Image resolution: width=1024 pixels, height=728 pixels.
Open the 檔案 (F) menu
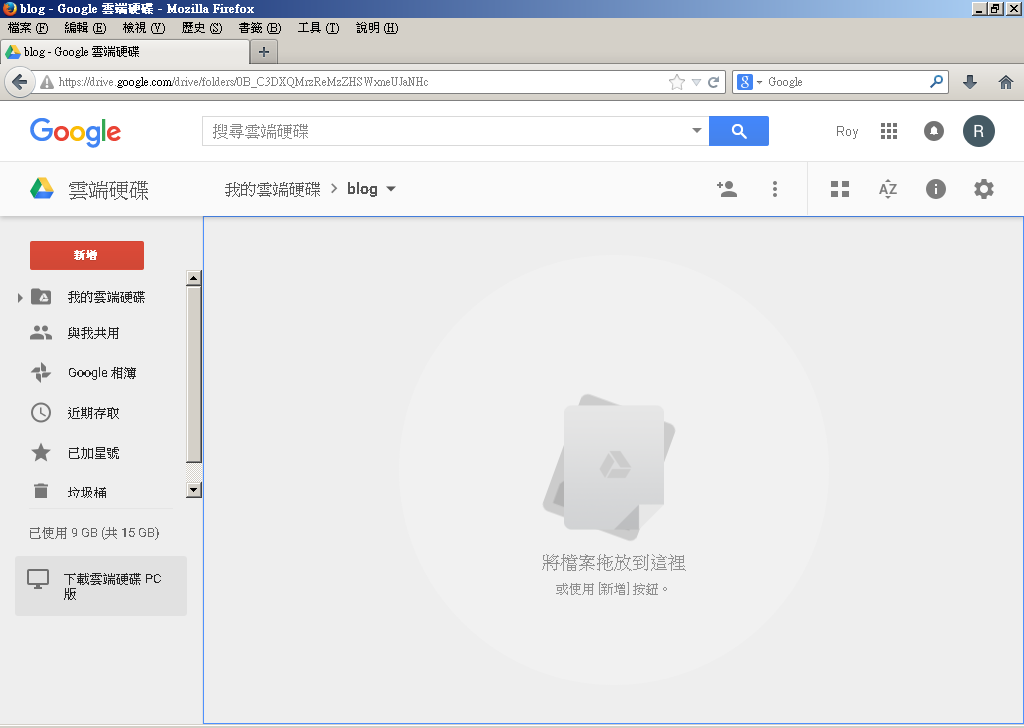27,28
